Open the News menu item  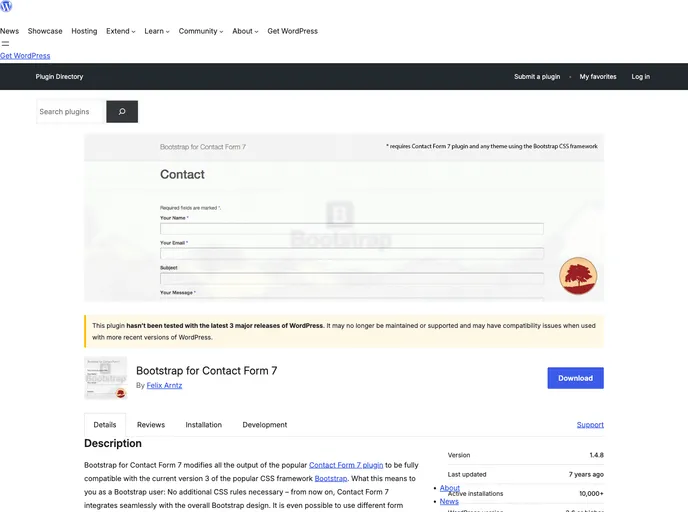coord(9,31)
